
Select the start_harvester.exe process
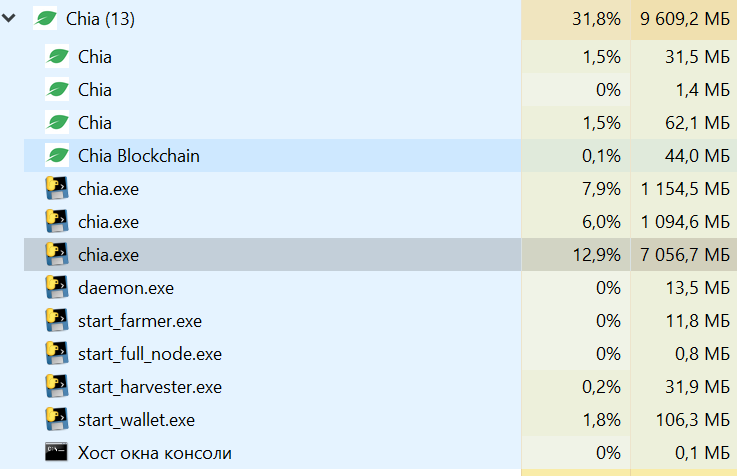tap(150, 387)
